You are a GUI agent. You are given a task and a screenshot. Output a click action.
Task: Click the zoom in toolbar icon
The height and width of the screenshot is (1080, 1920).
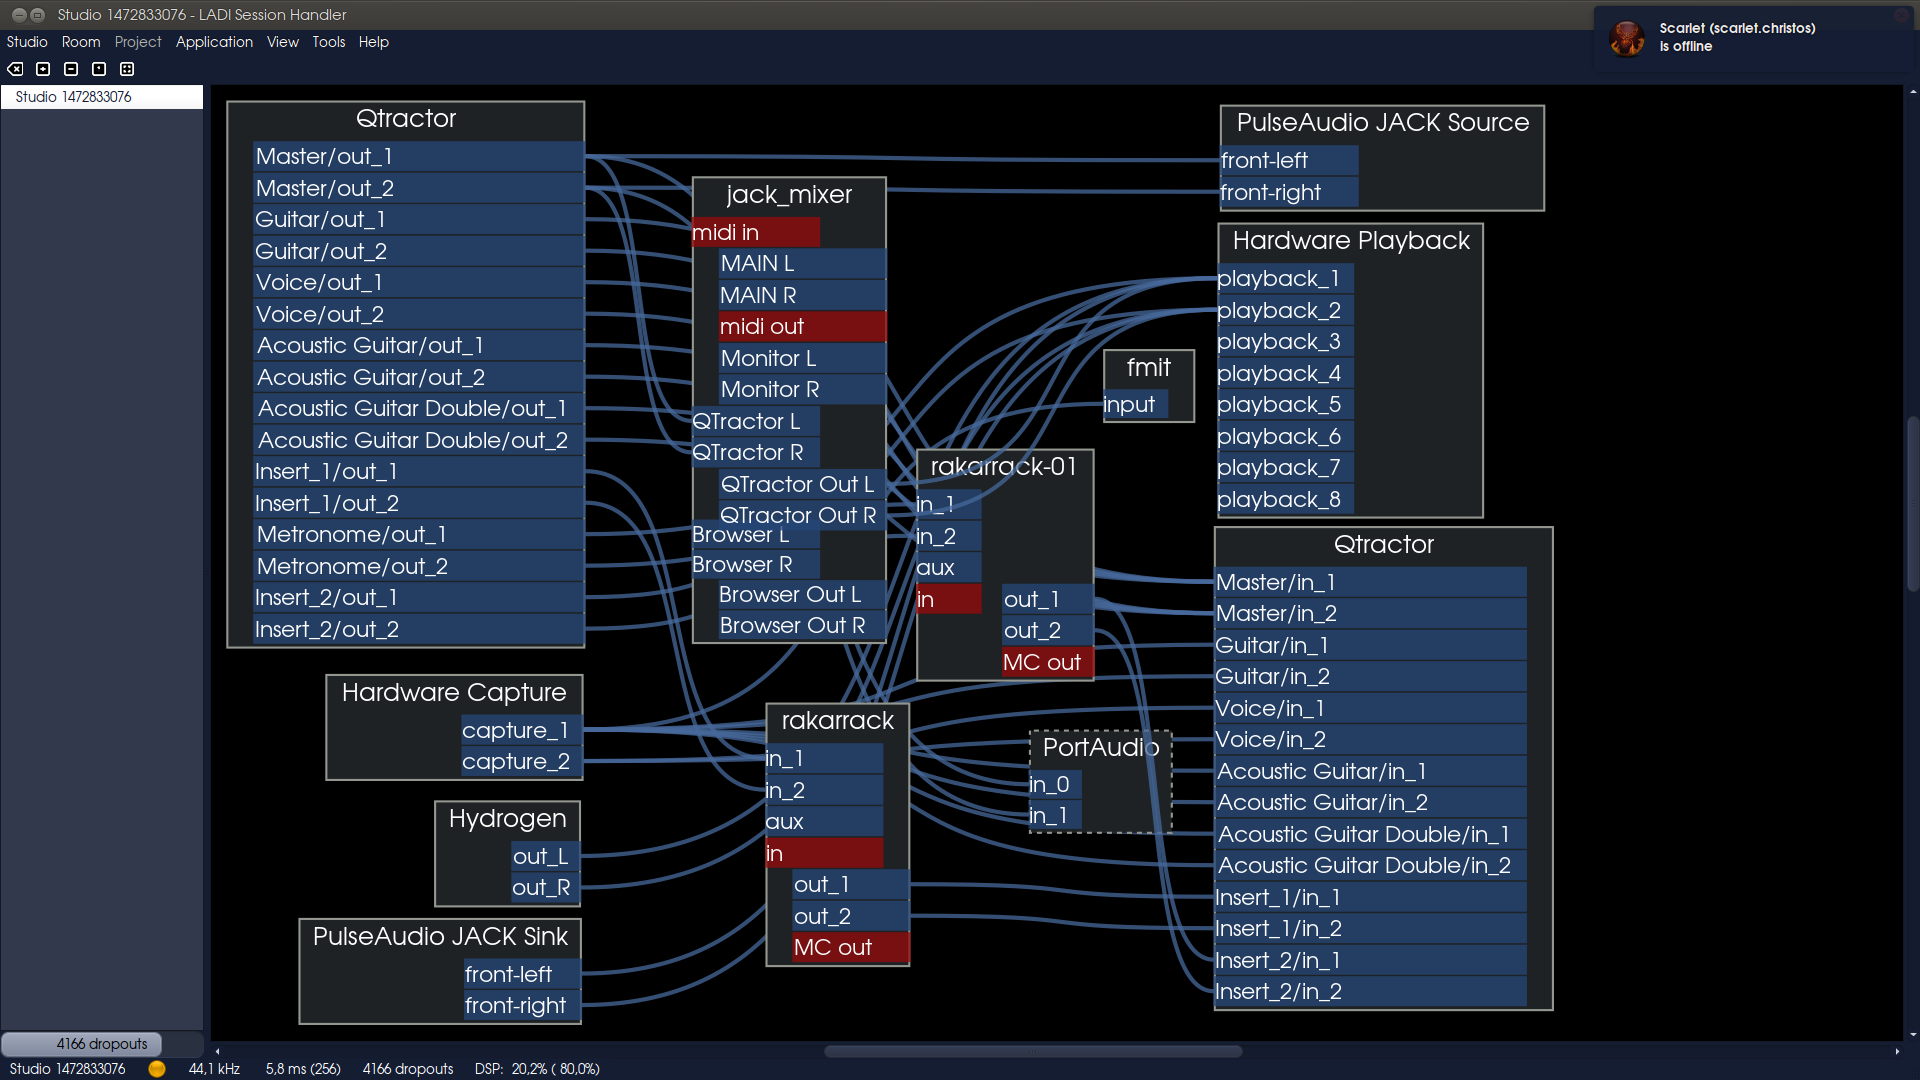[43, 69]
